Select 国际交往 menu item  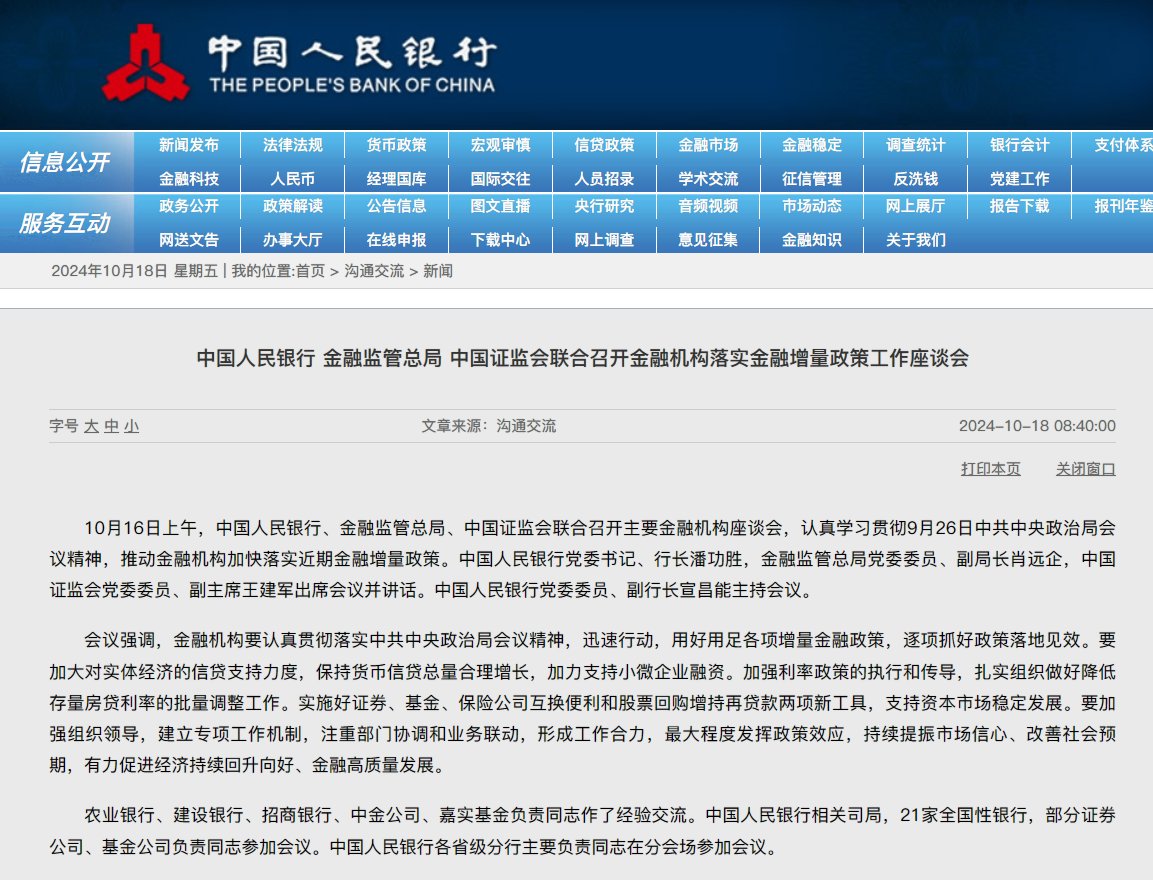501,179
